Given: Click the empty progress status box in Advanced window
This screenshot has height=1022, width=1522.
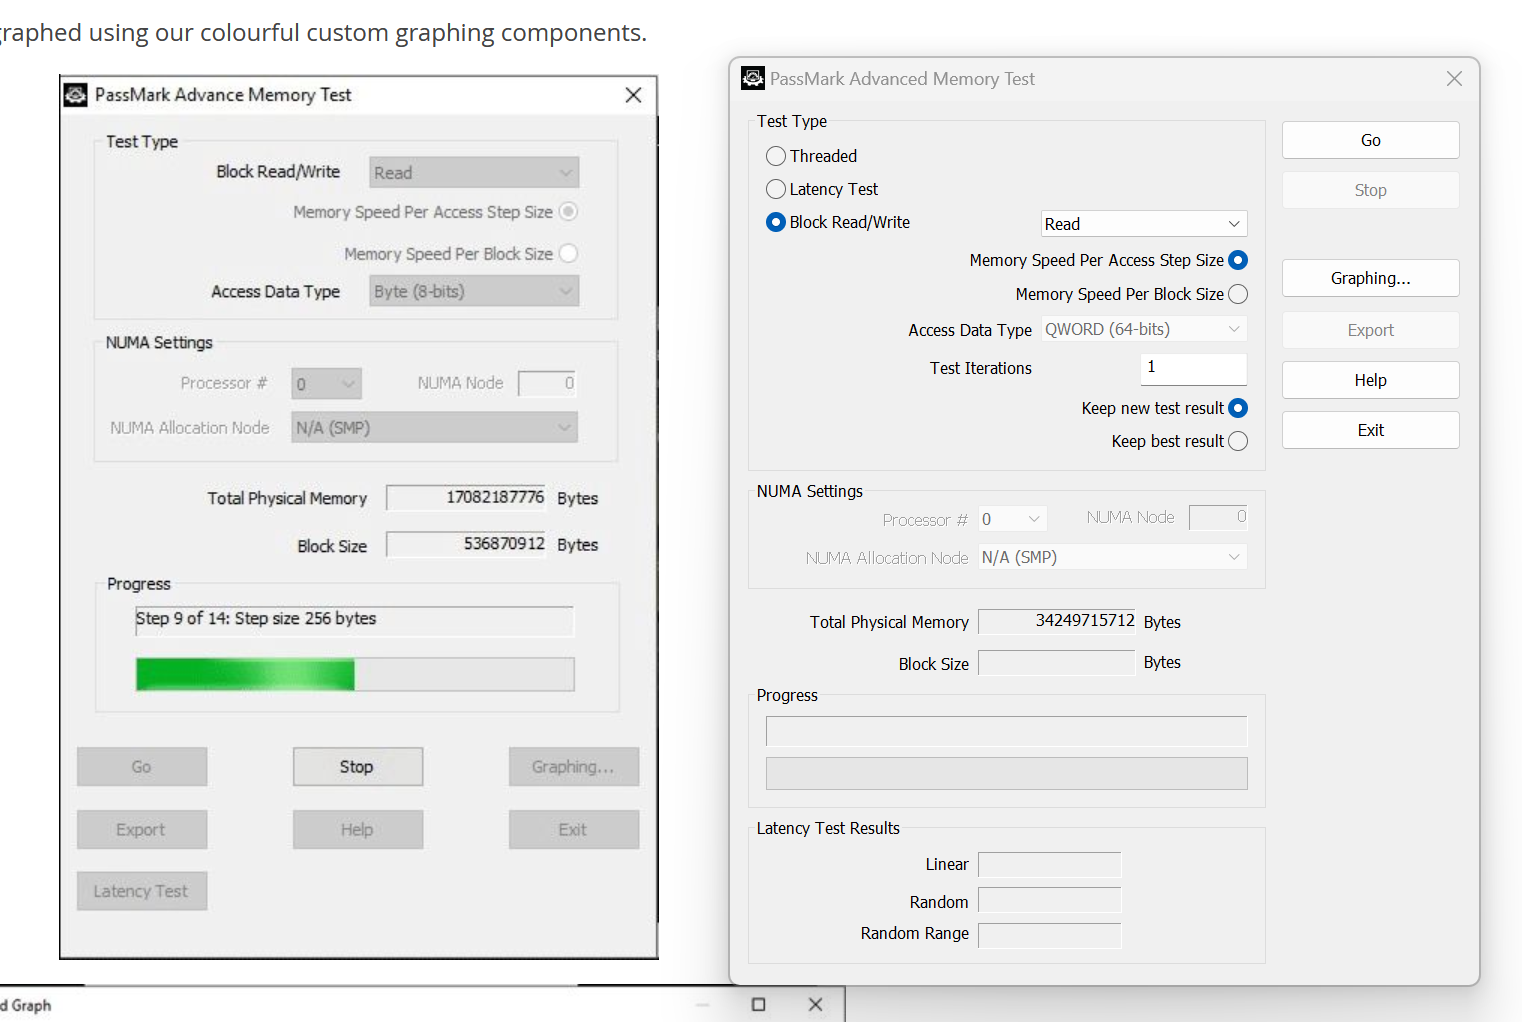Looking at the screenshot, I should click(1007, 731).
